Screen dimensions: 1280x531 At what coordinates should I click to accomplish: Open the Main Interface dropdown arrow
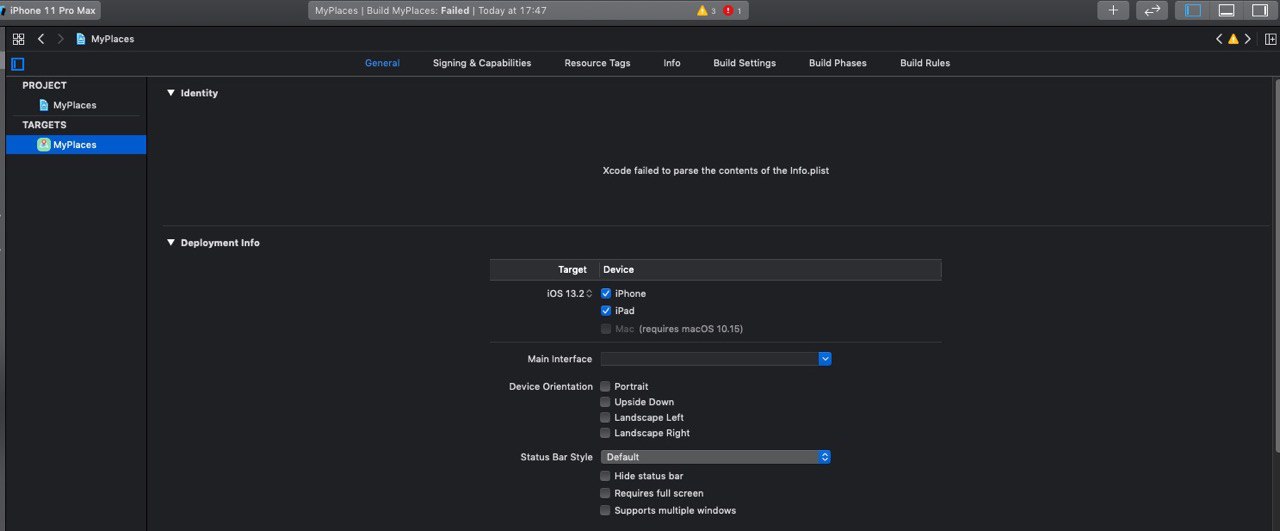825,358
